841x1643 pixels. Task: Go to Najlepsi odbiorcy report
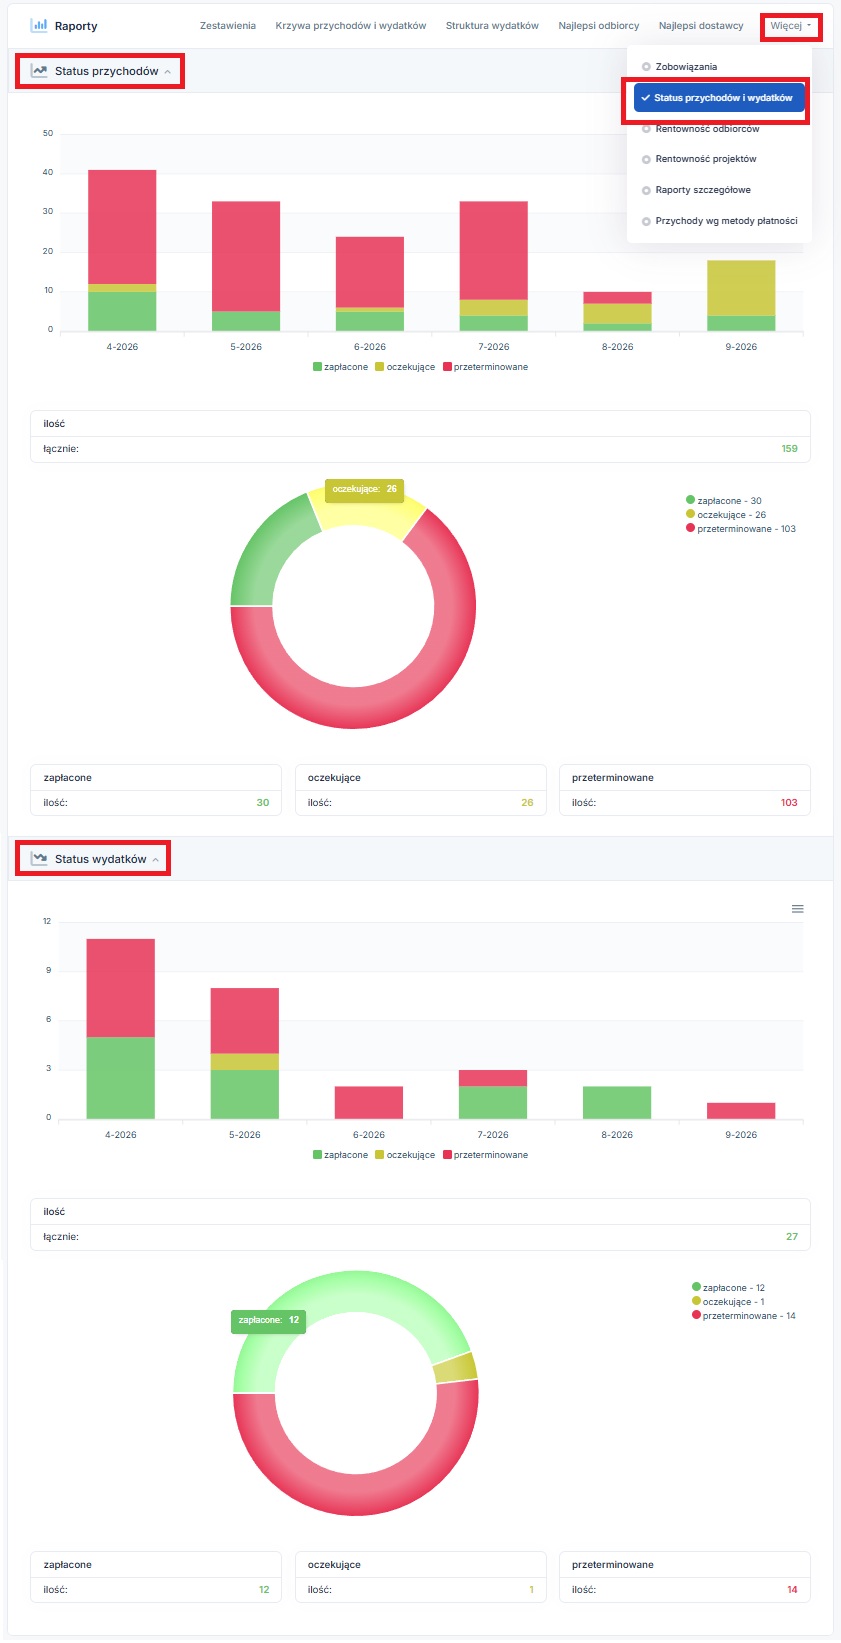[x=598, y=26]
